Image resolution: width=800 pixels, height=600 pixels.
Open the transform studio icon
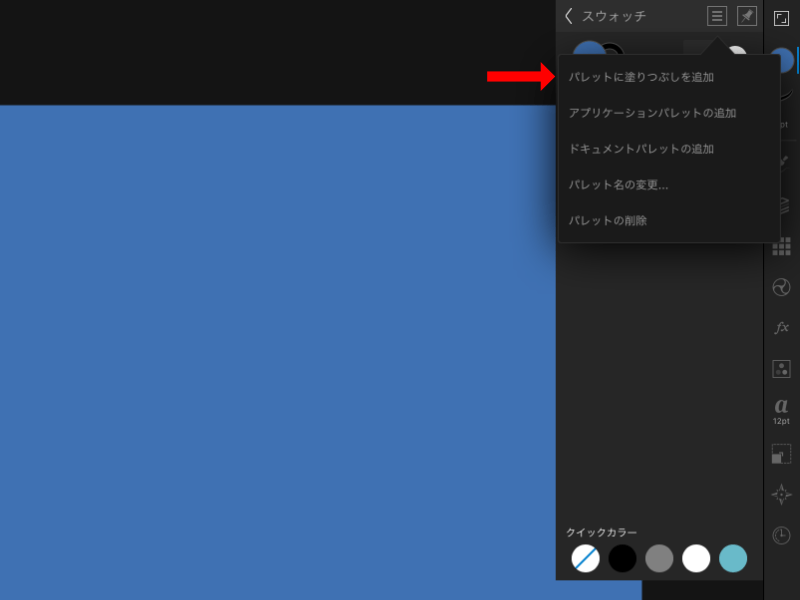pos(781,454)
